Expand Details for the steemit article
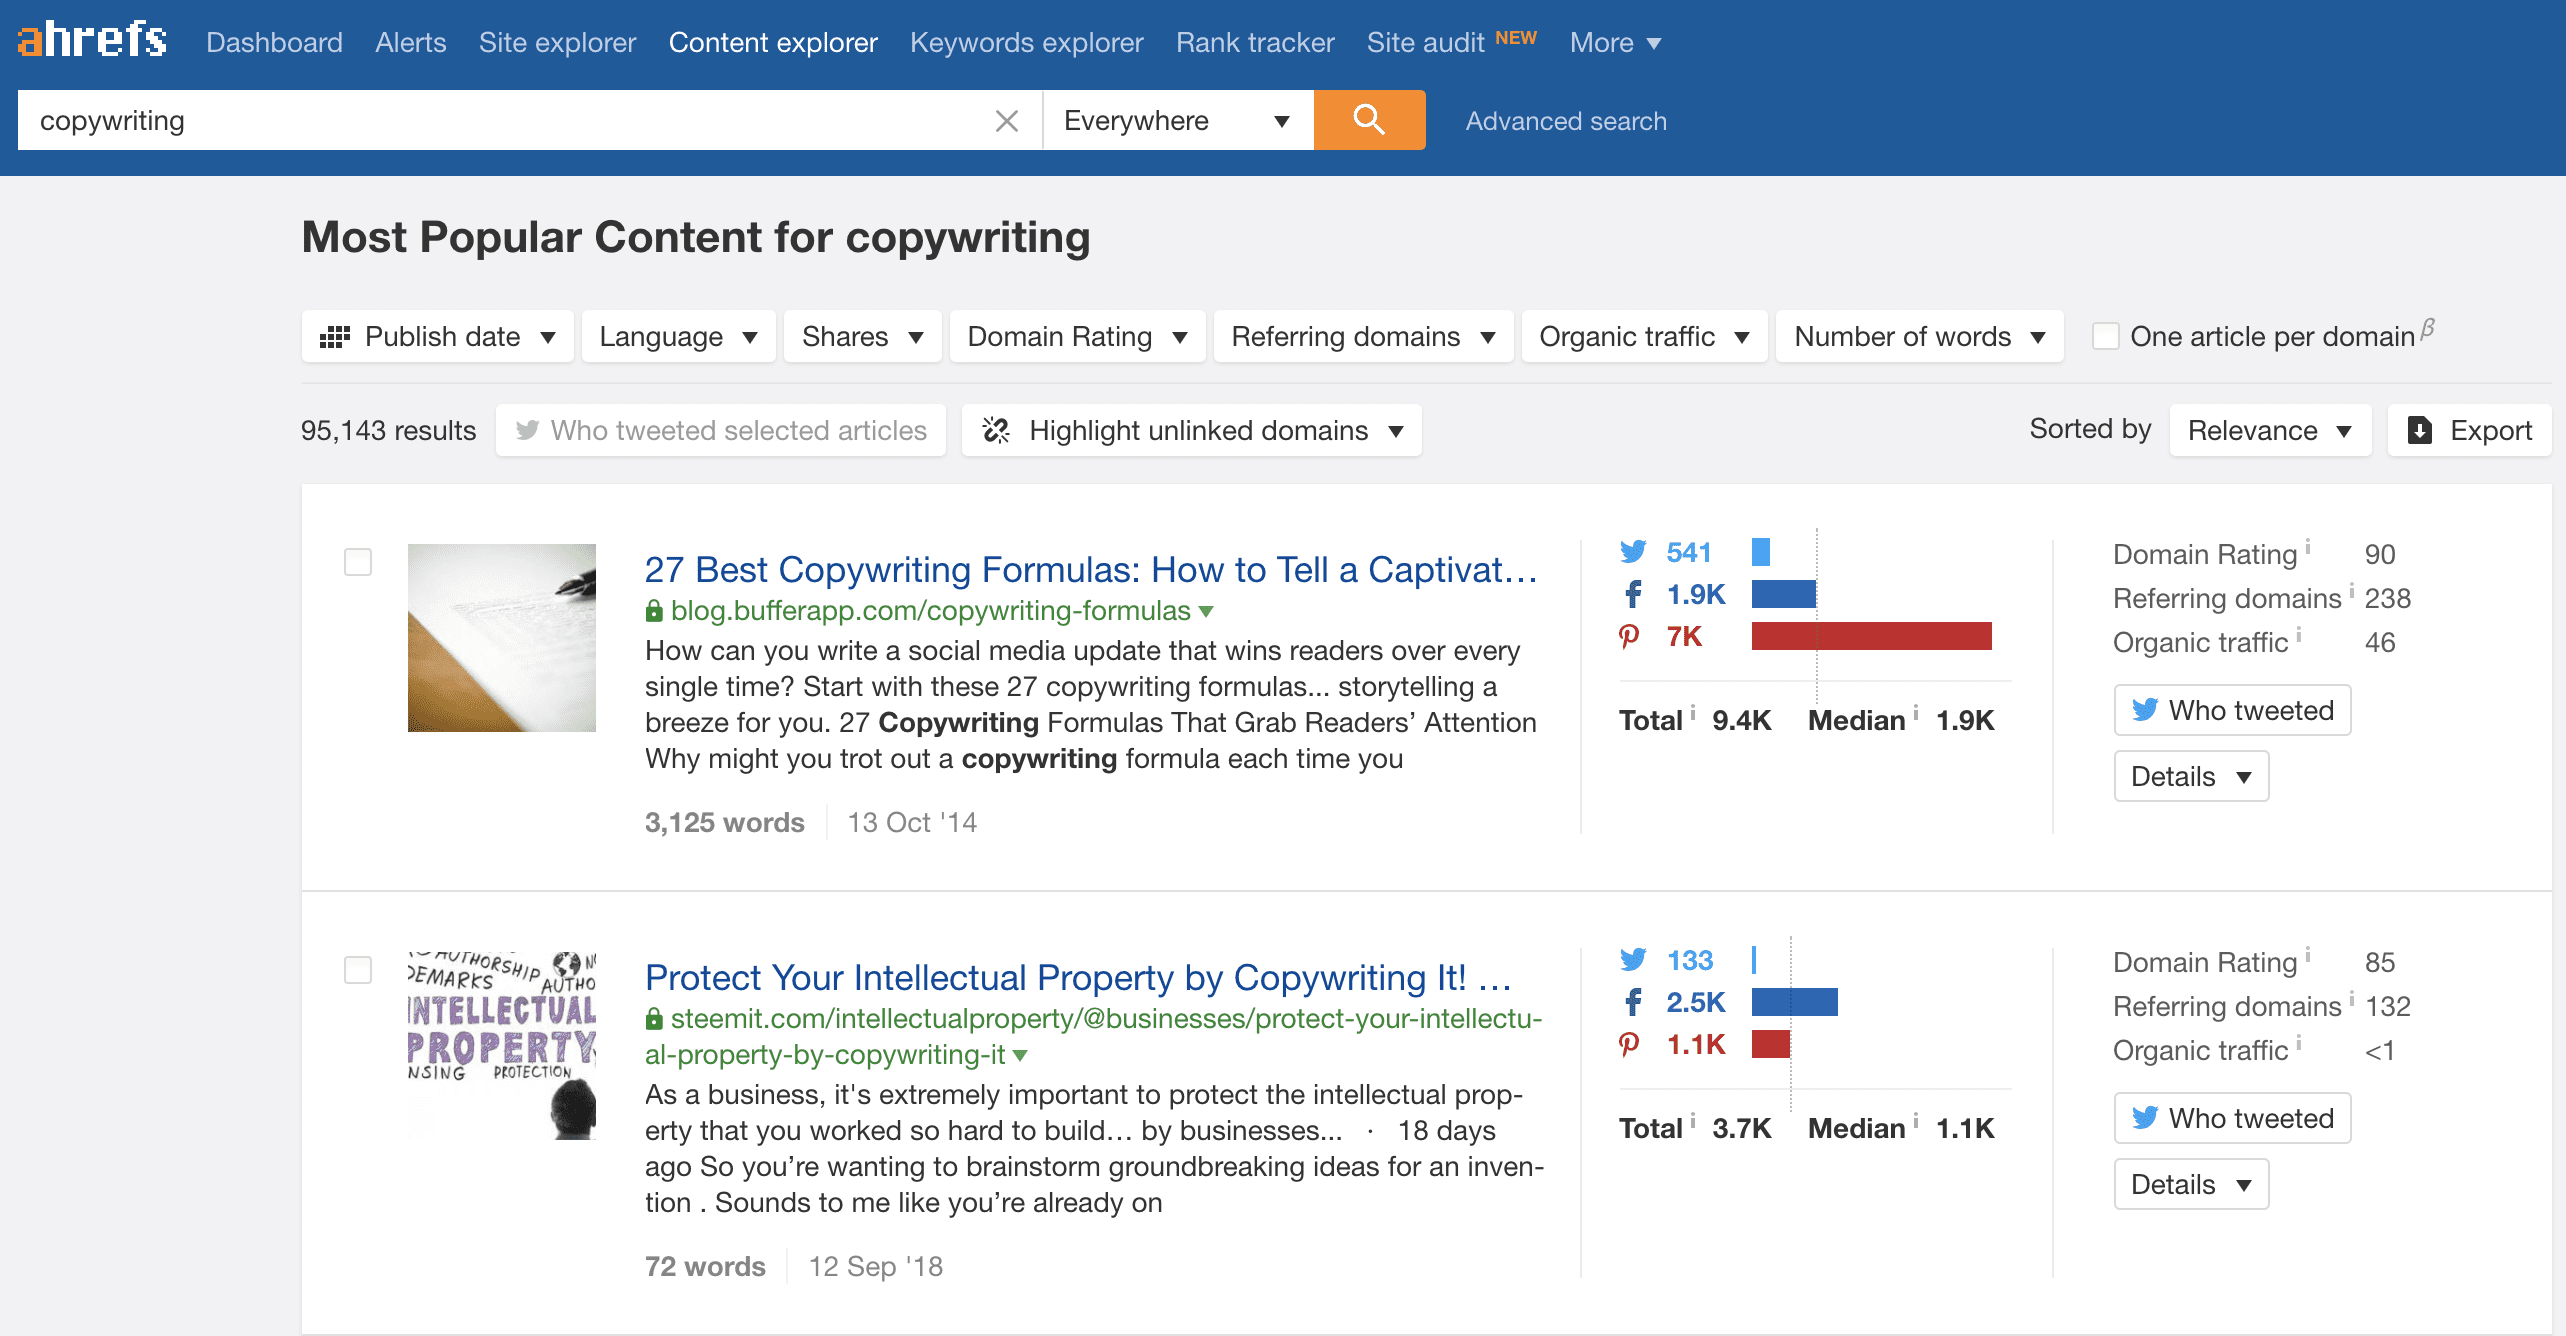 pyautogui.click(x=2191, y=1184)
